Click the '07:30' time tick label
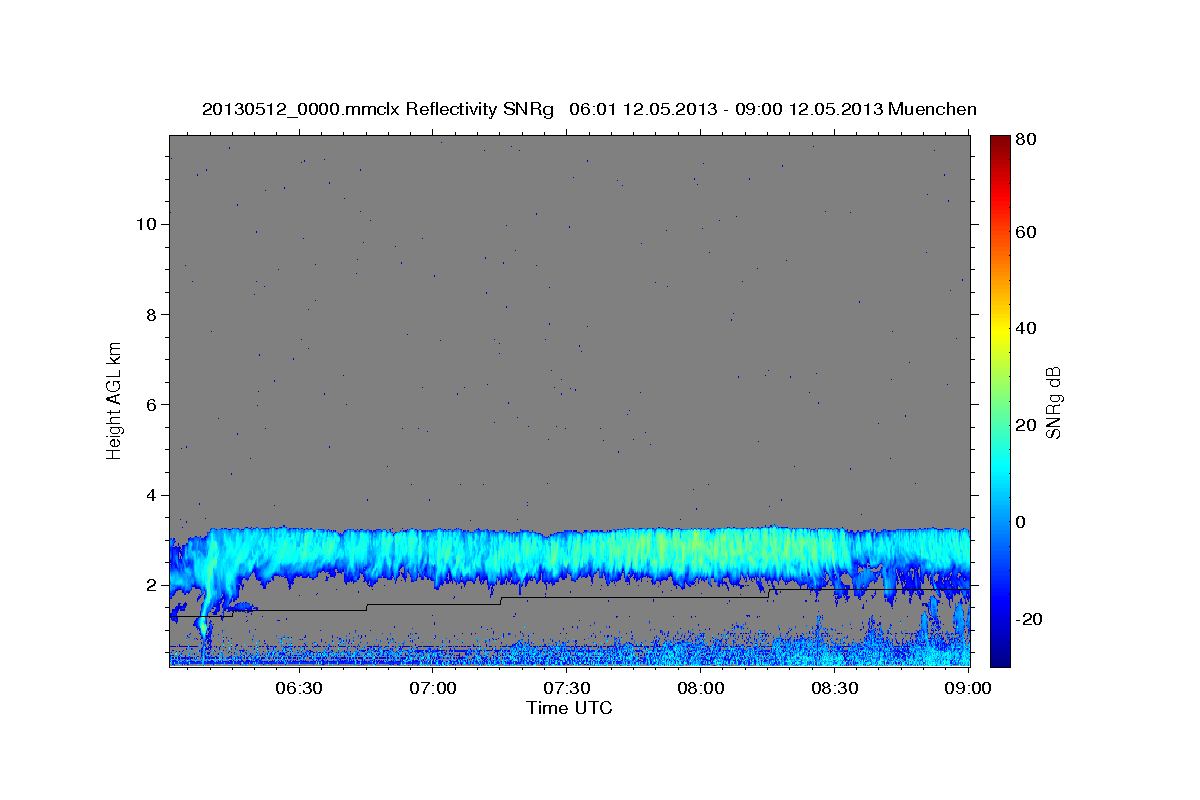The height and width of the screenshot is (800, 1200). 567,688
